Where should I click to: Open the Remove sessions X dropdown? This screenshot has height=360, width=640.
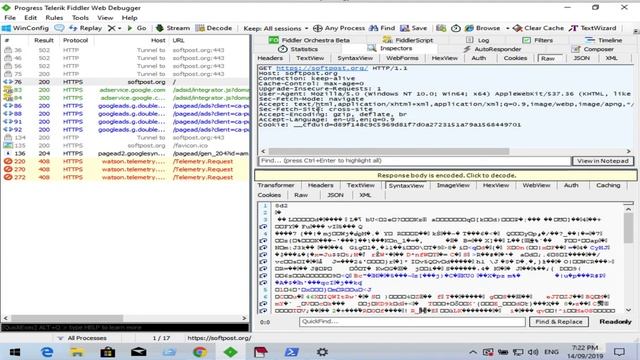coord(115,28)
